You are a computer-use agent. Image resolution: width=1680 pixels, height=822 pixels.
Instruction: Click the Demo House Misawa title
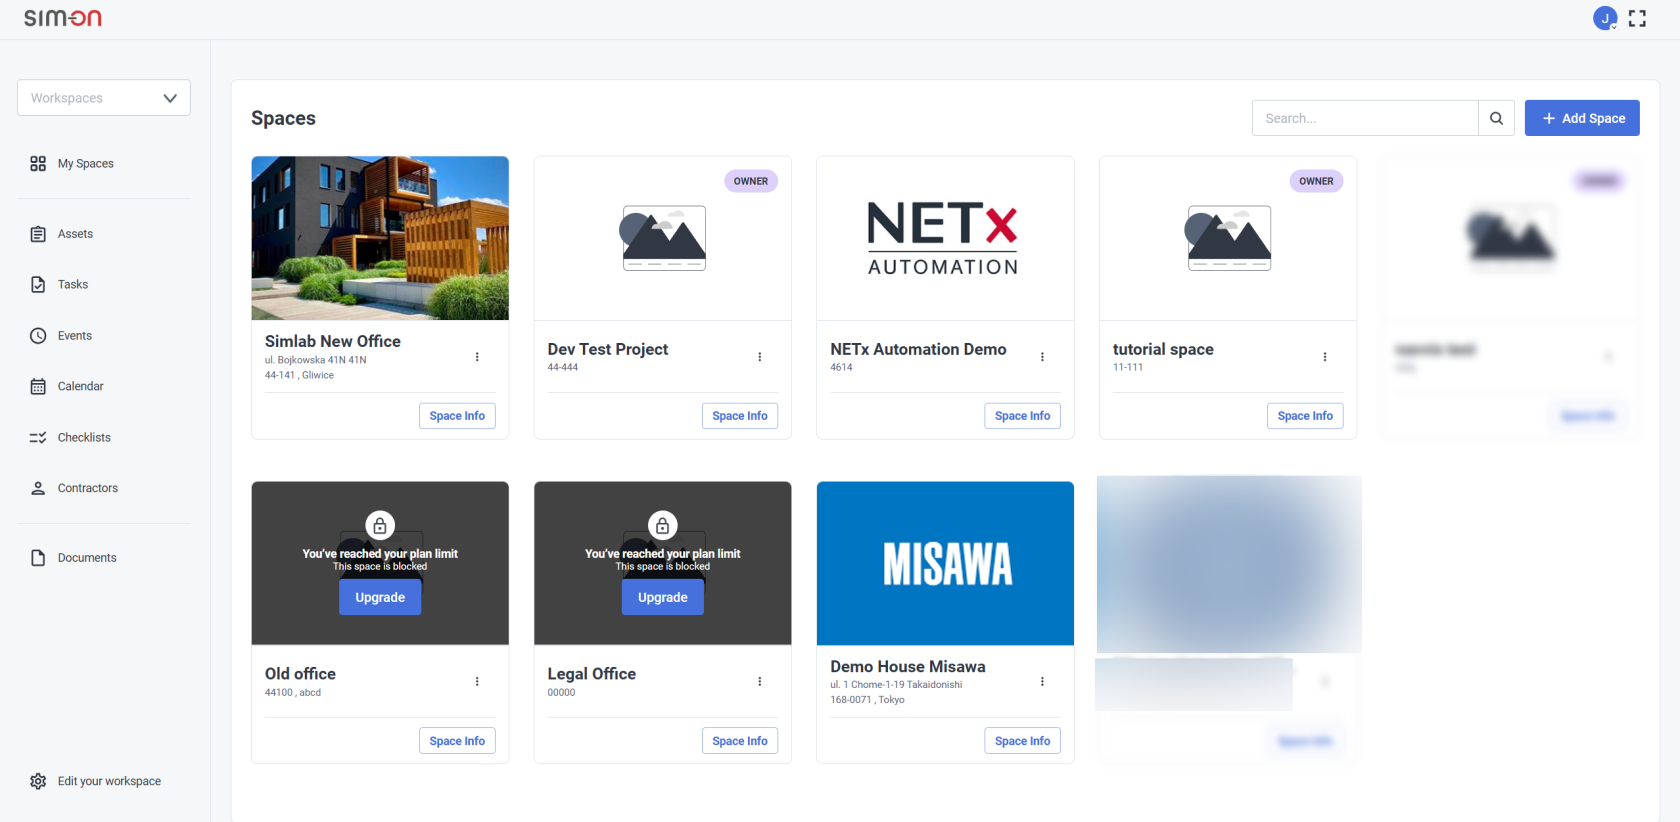pos(908,666)
